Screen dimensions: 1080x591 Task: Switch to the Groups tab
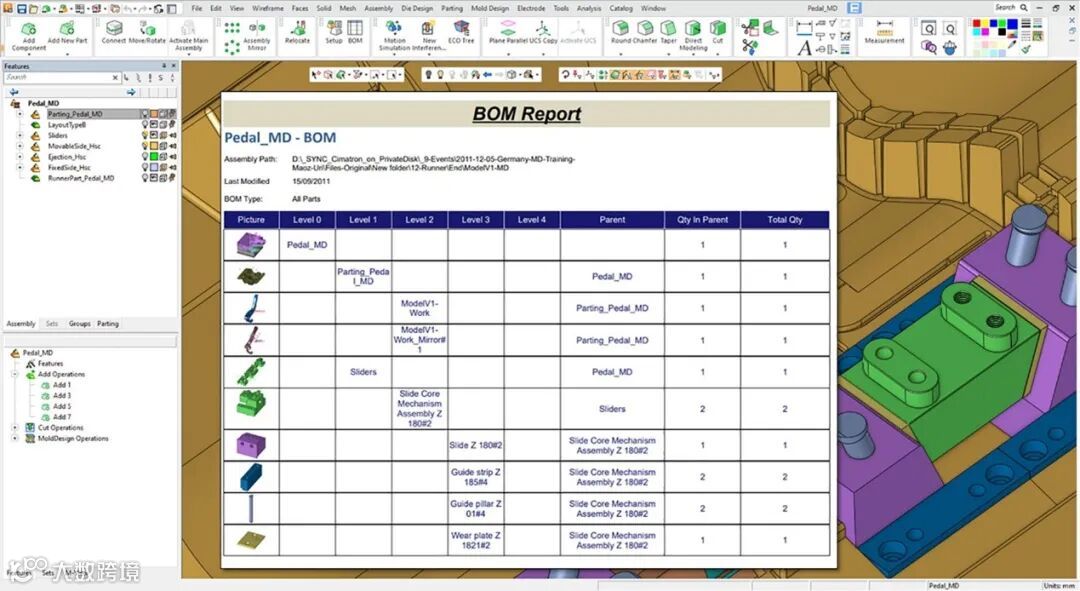tap(79, 324)
